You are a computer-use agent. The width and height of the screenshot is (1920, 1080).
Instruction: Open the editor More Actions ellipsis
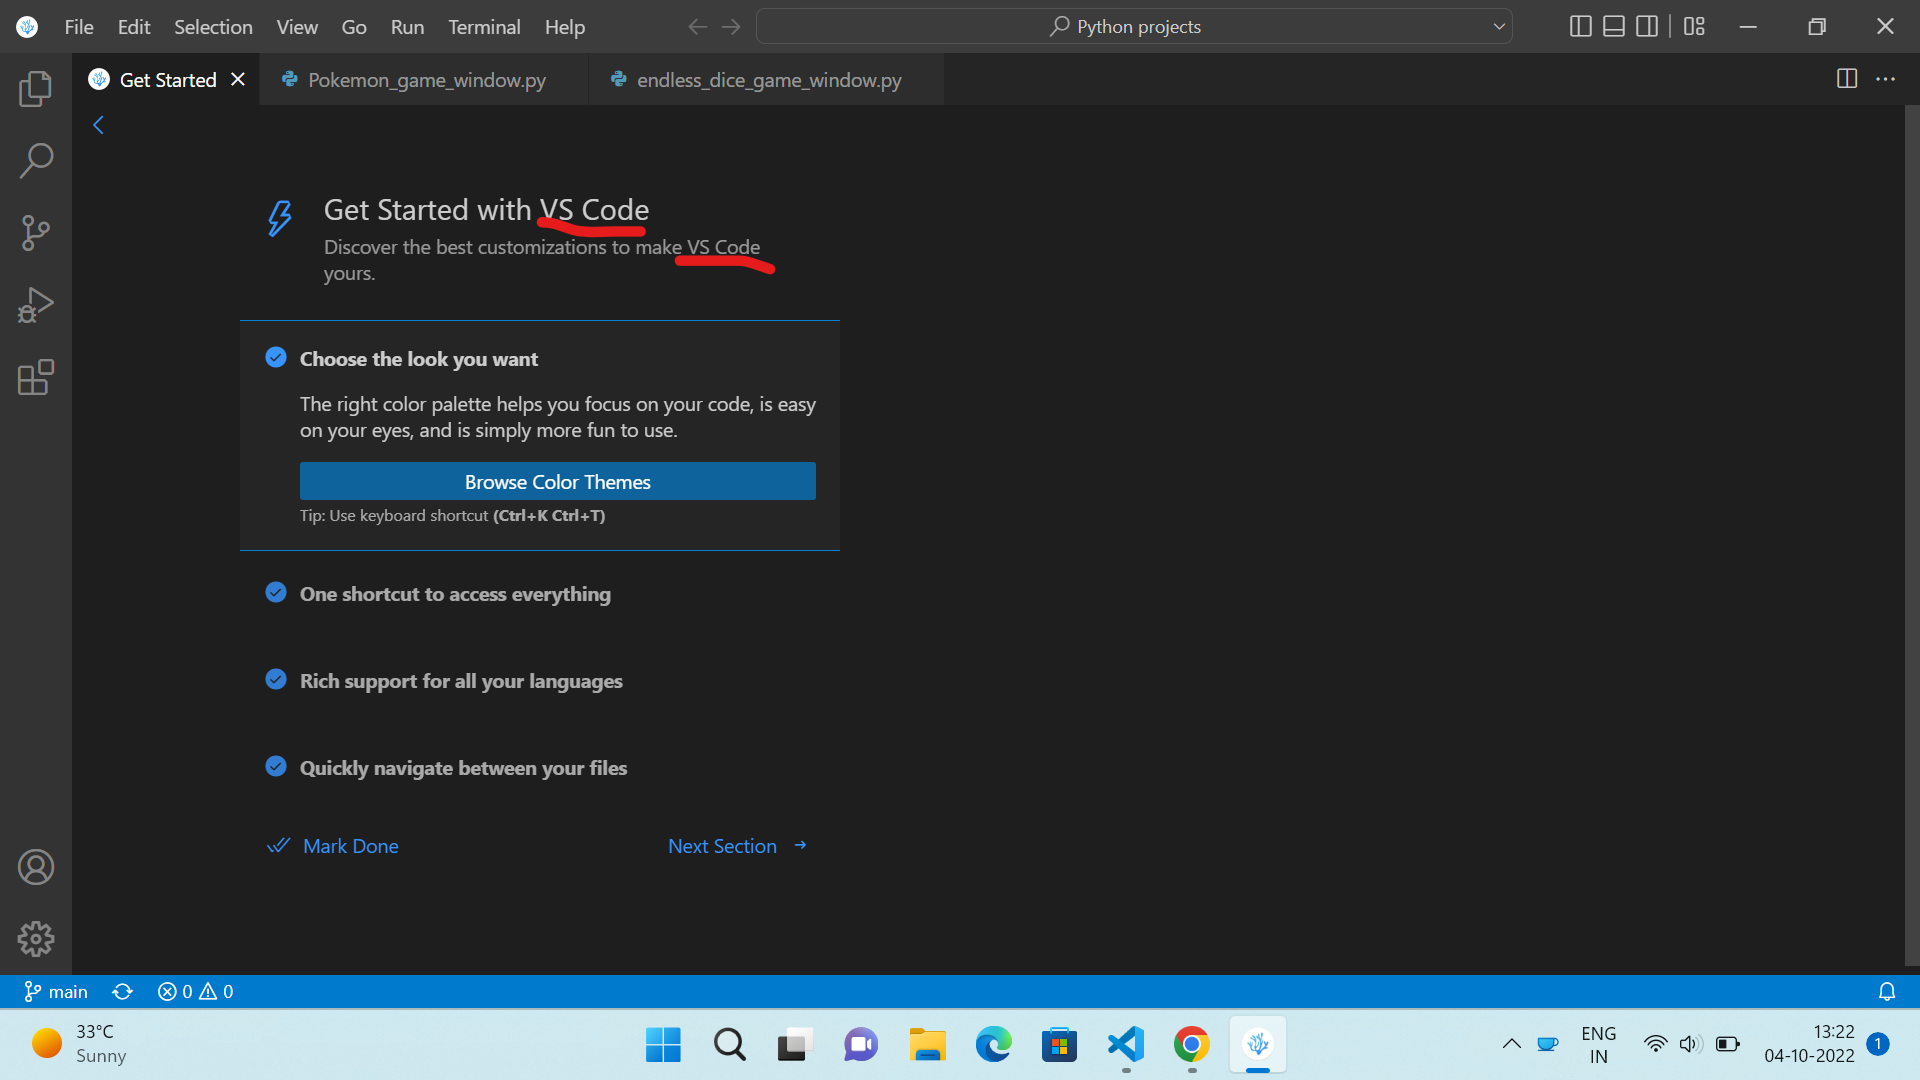1886,79
